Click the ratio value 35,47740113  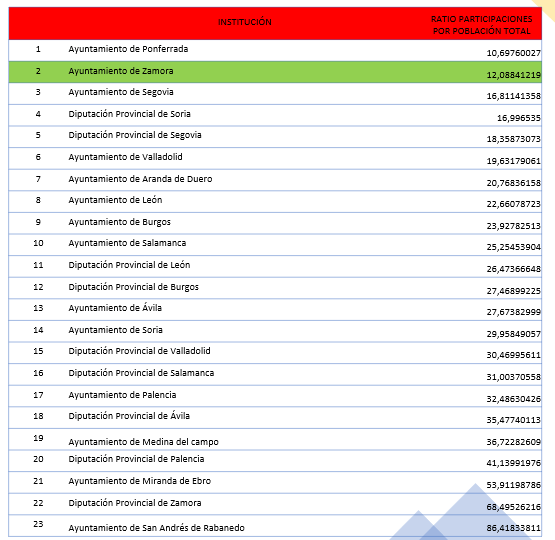pos(514,420)
